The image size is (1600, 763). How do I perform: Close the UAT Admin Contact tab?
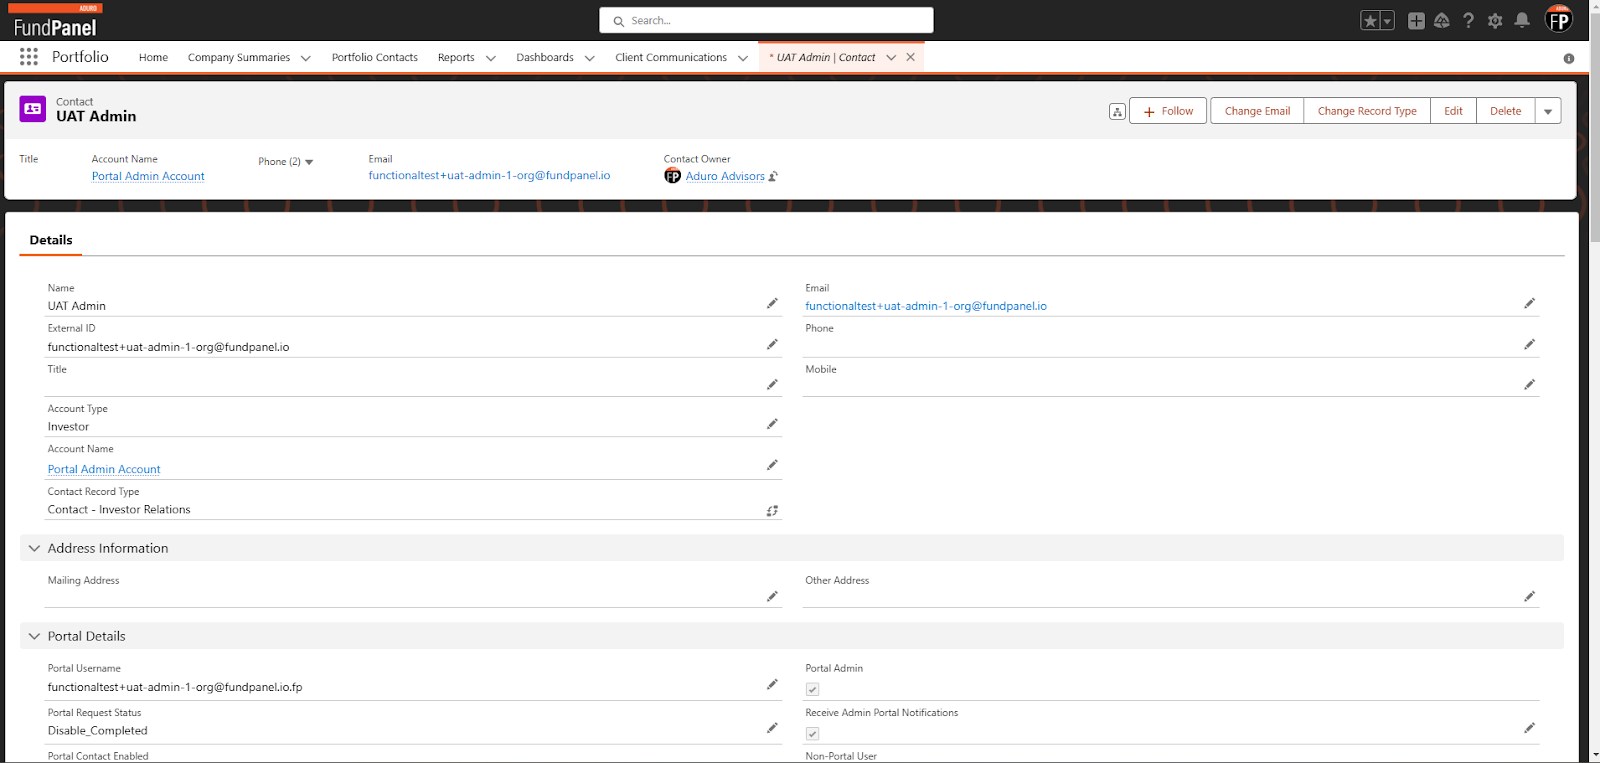click(911, 57)
